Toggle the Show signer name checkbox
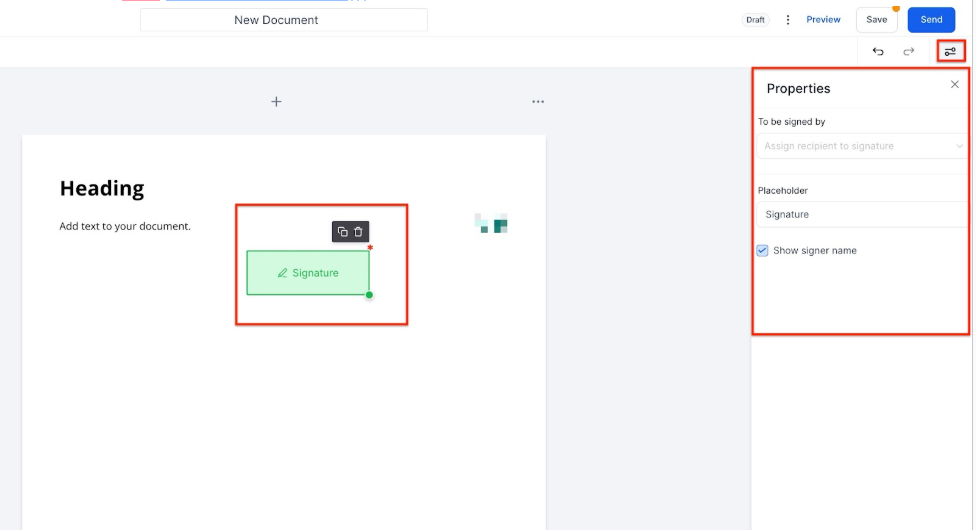976x530 pixels. [762, 250]
